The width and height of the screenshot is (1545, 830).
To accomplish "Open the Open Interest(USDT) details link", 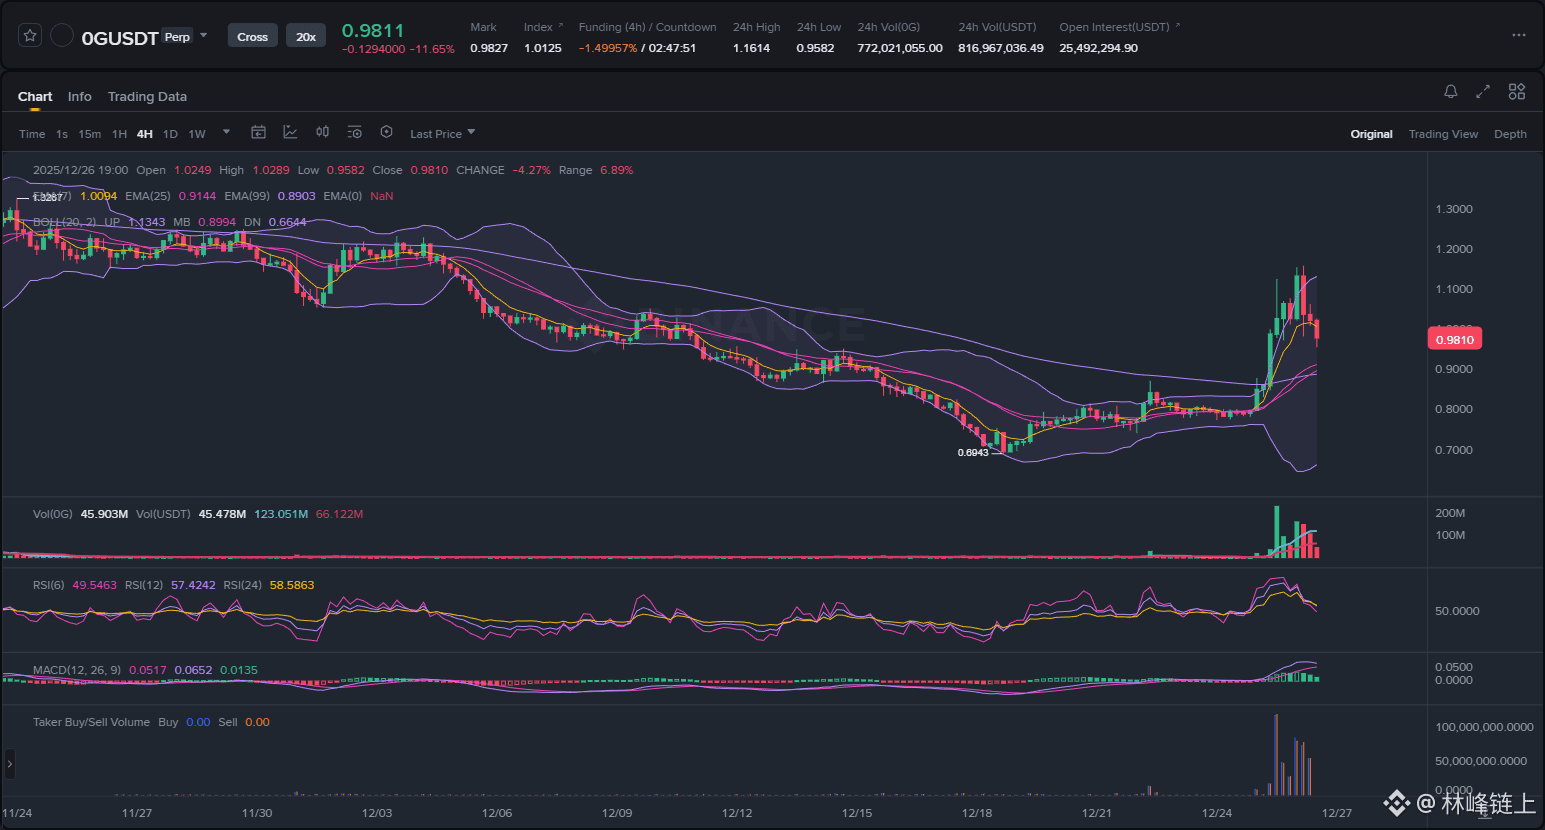I will tap(1120, 27).
